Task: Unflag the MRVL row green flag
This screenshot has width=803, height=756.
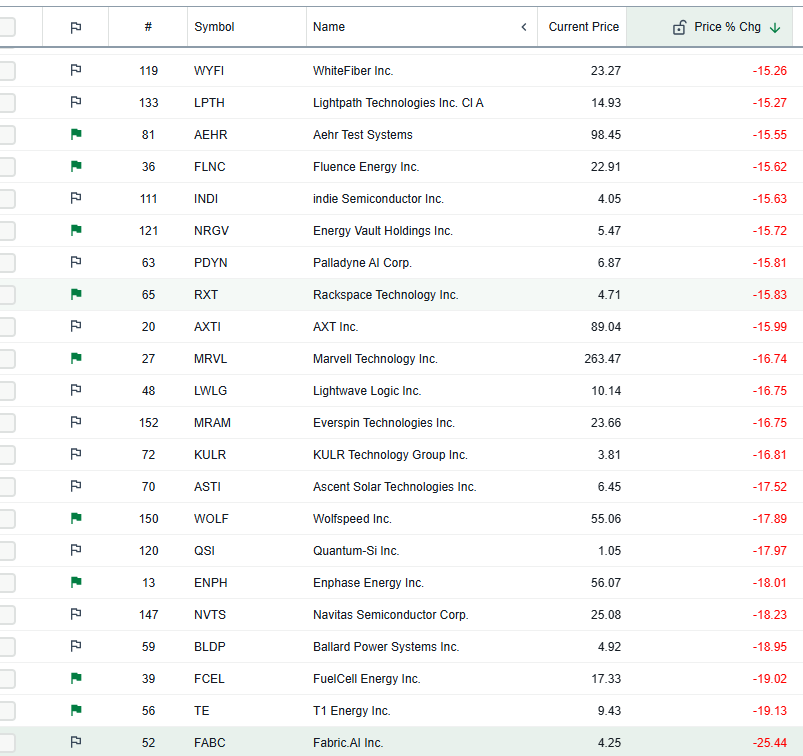Action: tap(76, 358)
